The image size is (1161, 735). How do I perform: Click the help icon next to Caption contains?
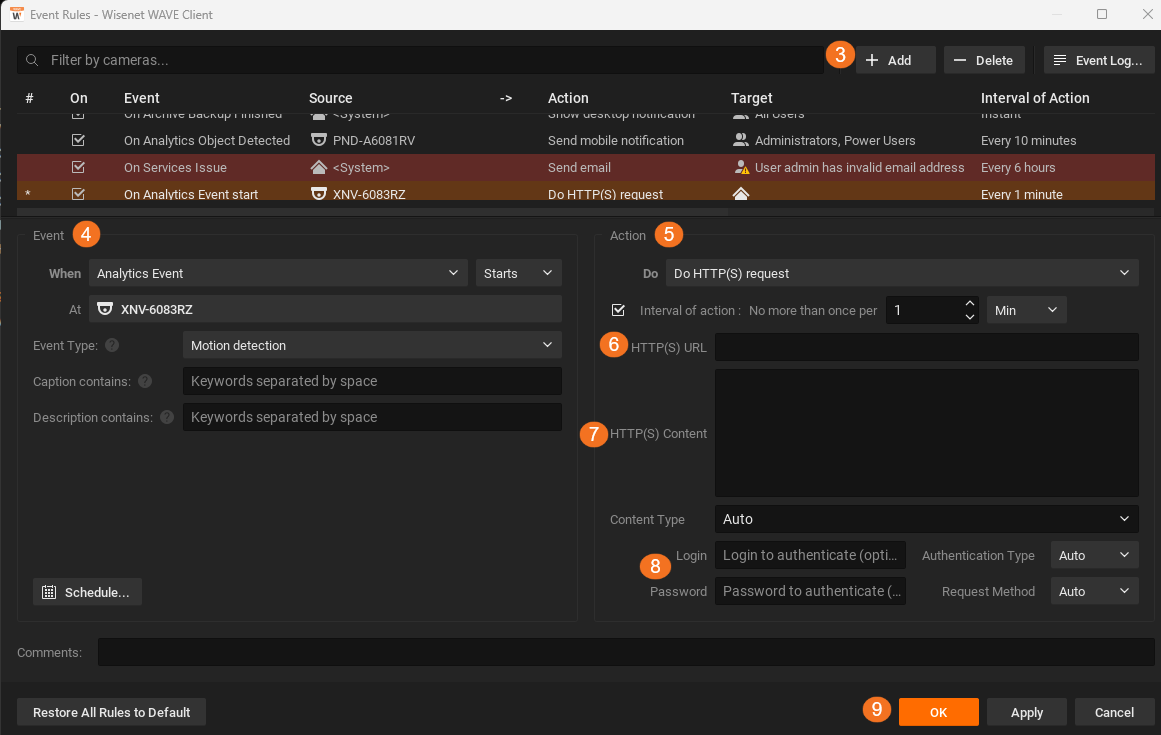click(145, 381)
